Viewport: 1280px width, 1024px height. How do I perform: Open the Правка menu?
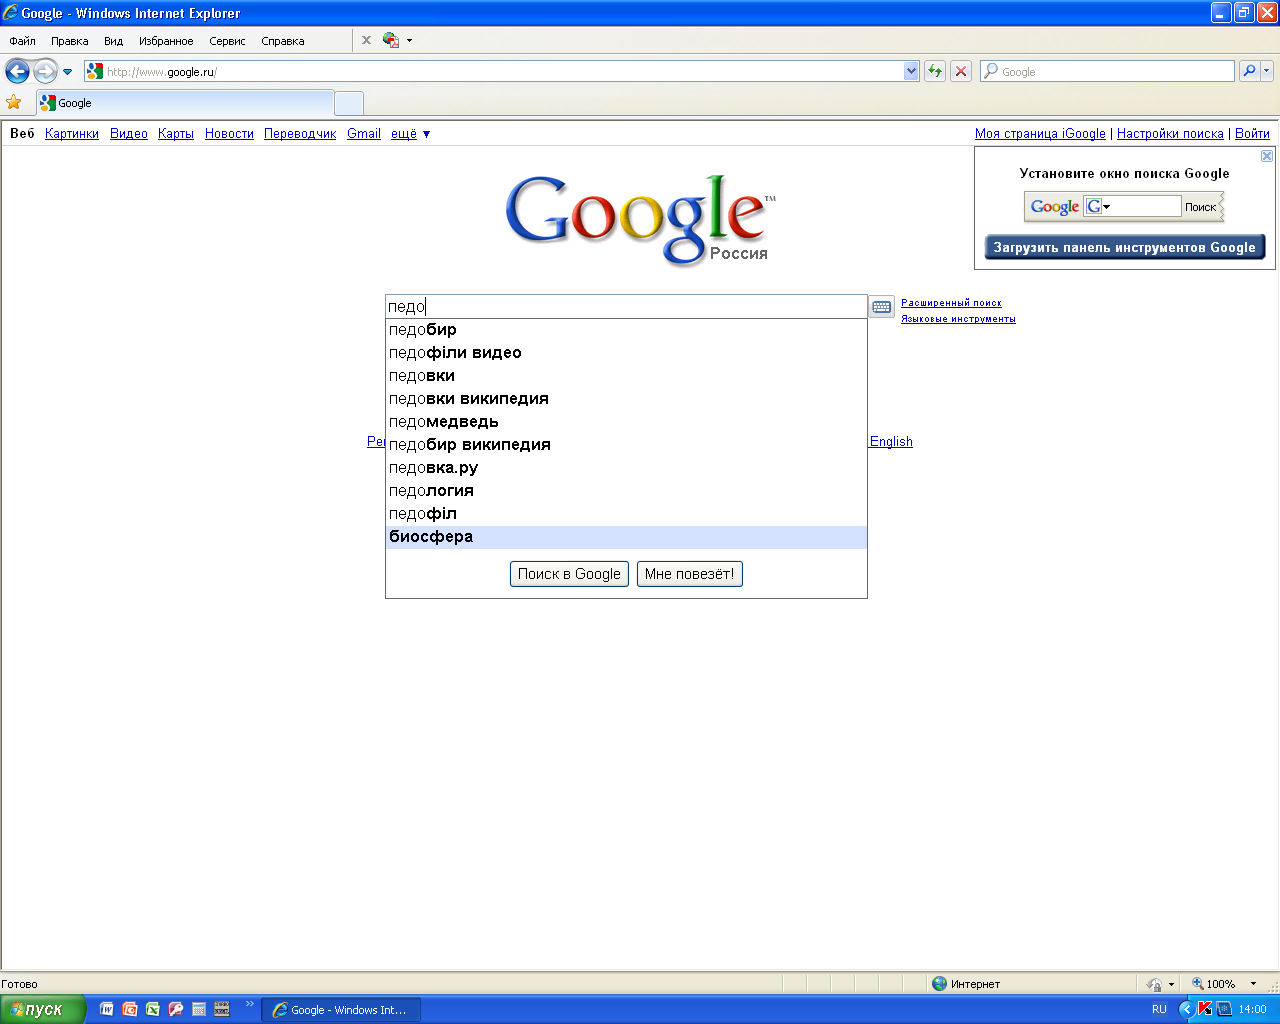point(69,41)
